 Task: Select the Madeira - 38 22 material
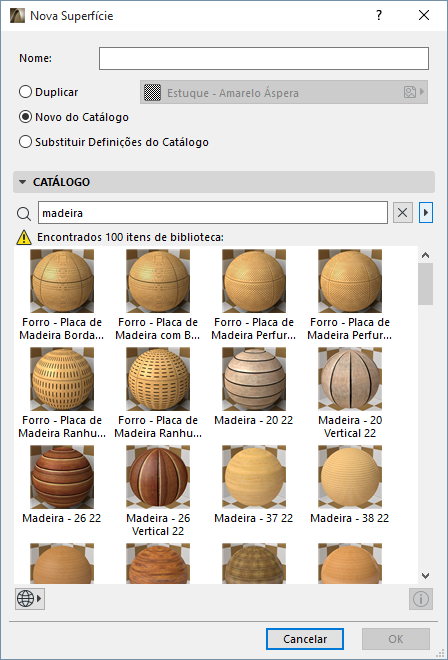pyautogui.click(x=350, y=477)
